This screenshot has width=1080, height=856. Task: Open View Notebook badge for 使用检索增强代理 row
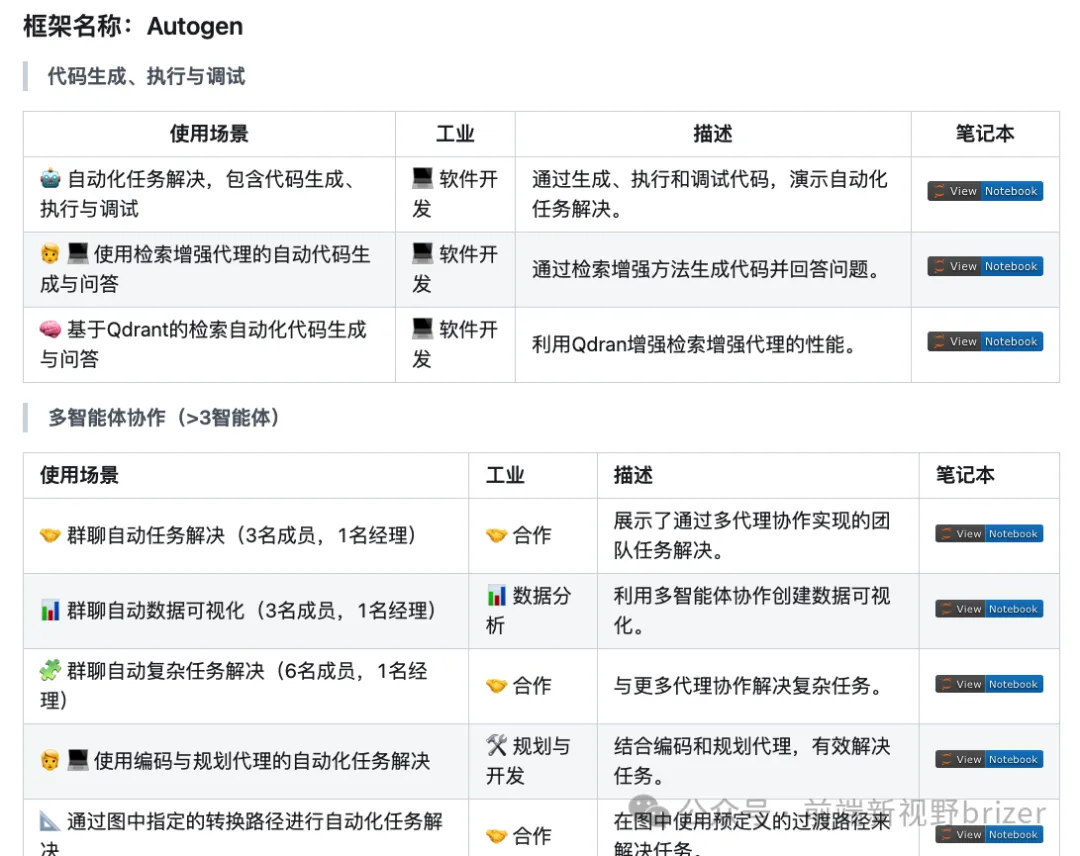tap(985, 266)
